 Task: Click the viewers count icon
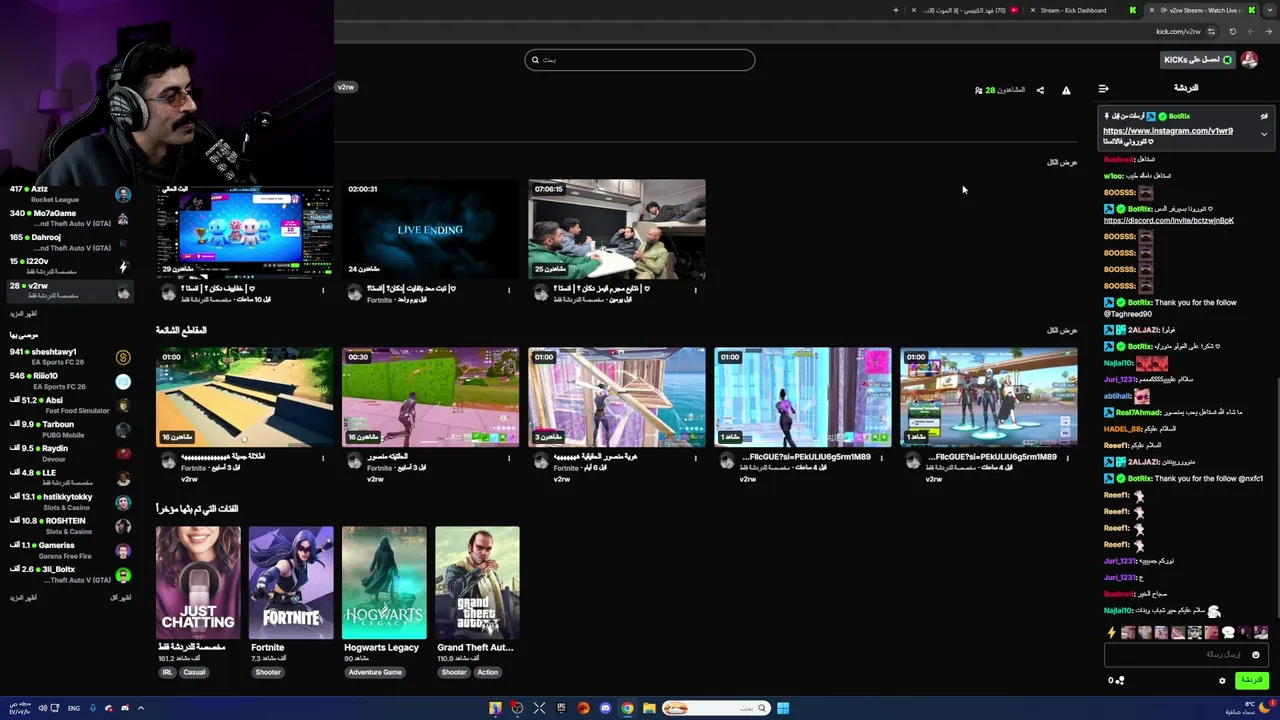979,90
